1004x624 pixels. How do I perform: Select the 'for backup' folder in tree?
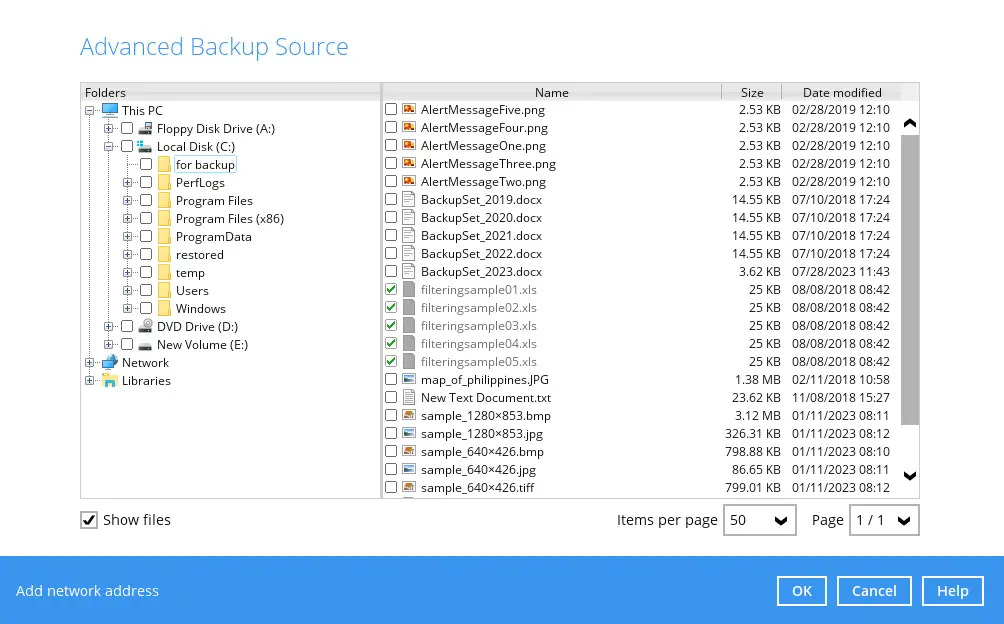(205, 165)
